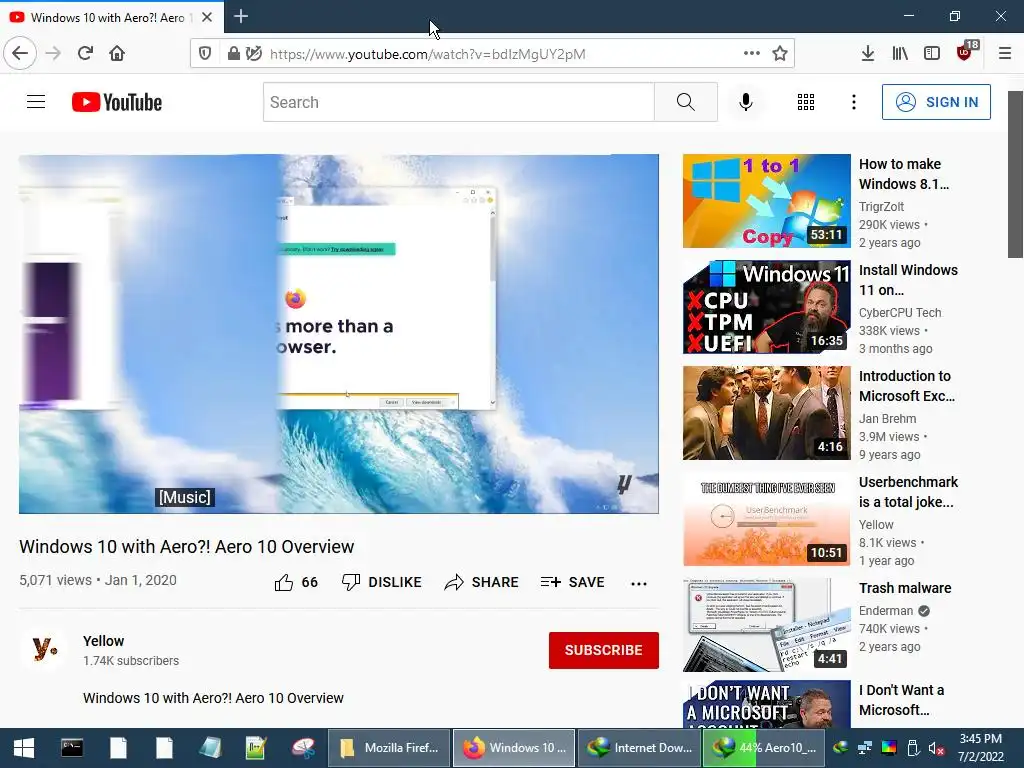Open the 44% Aero10 download progress window
This screenshot has height=768, width=1024.
[x=764, y=748]
